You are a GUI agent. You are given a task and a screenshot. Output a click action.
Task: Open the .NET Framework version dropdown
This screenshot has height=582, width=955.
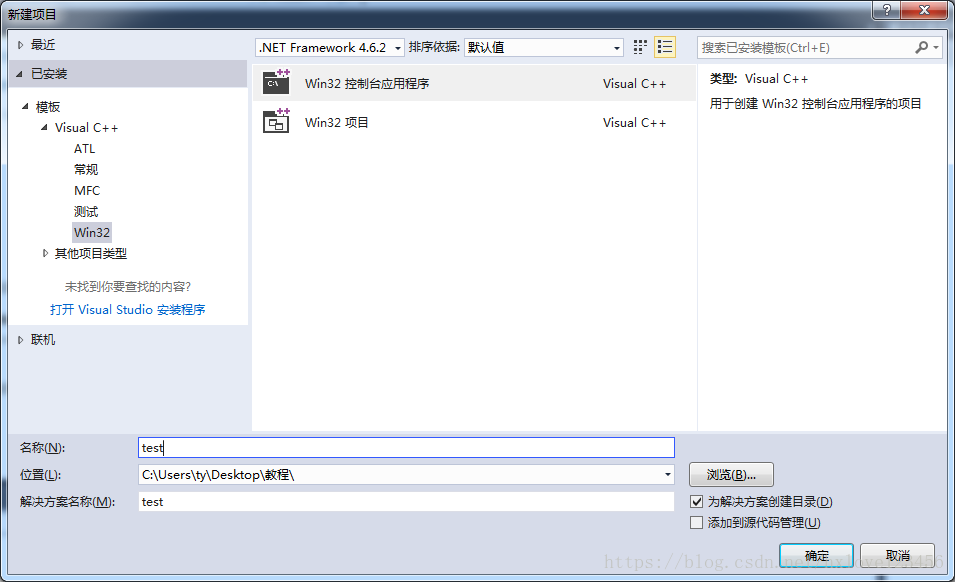point(329,47)
